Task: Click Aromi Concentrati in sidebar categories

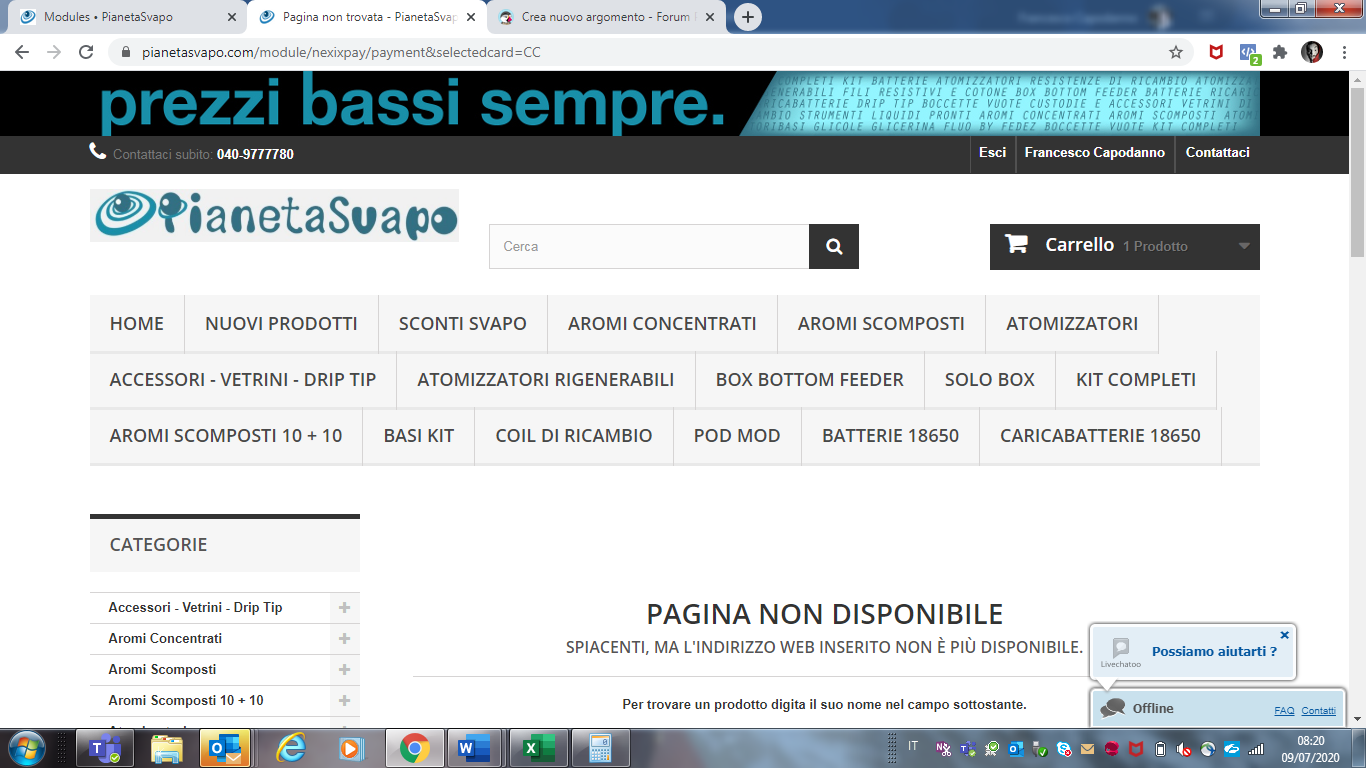Action: coord(165,638)
